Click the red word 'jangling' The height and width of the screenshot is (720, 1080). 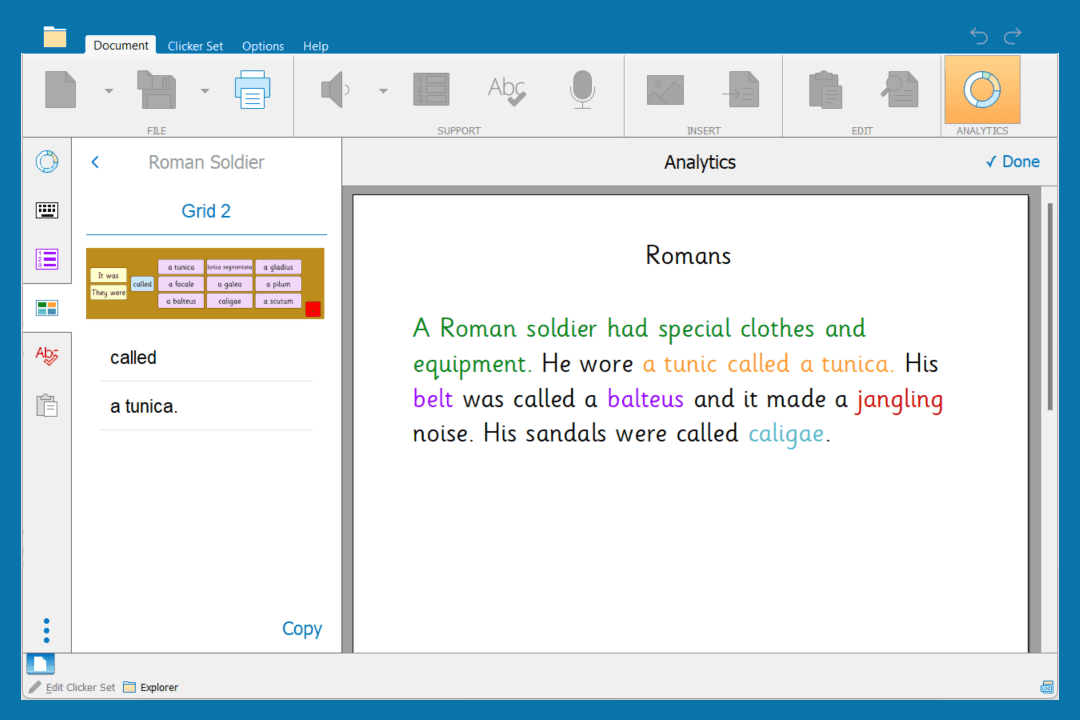click(x=900, y=400)
